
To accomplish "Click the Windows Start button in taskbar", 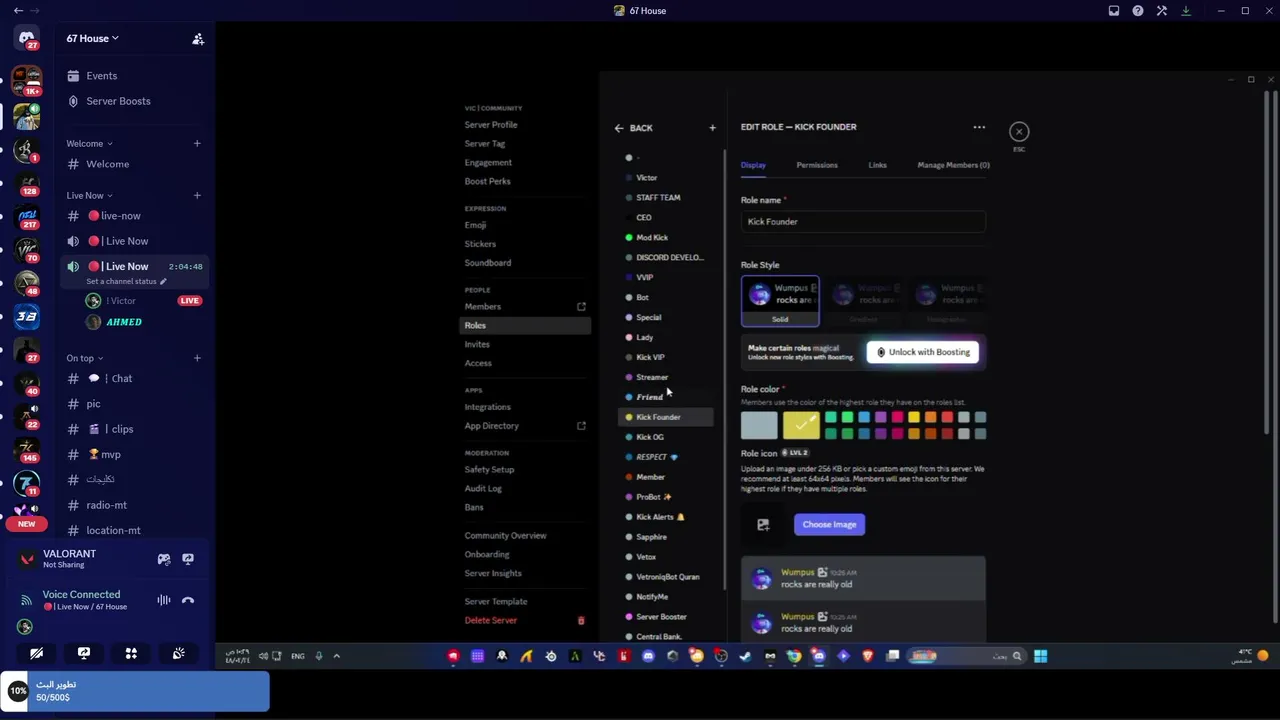I will (x=1040, y=656).
